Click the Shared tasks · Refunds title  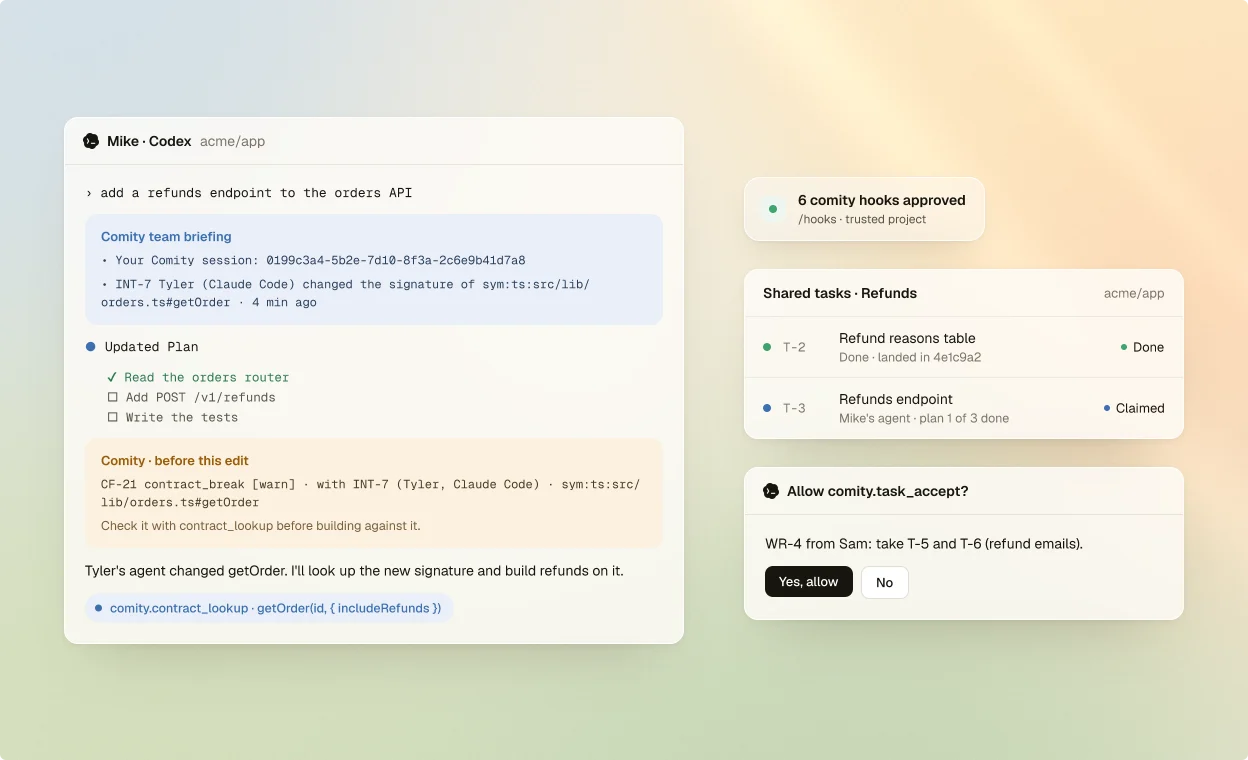point(840,293)
